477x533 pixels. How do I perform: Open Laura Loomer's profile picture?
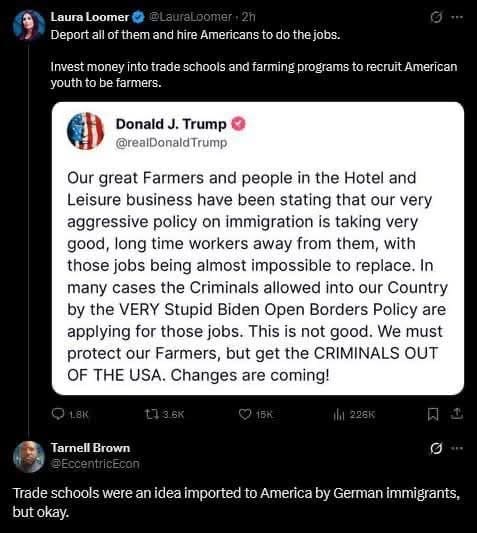(x=29, y=25)
